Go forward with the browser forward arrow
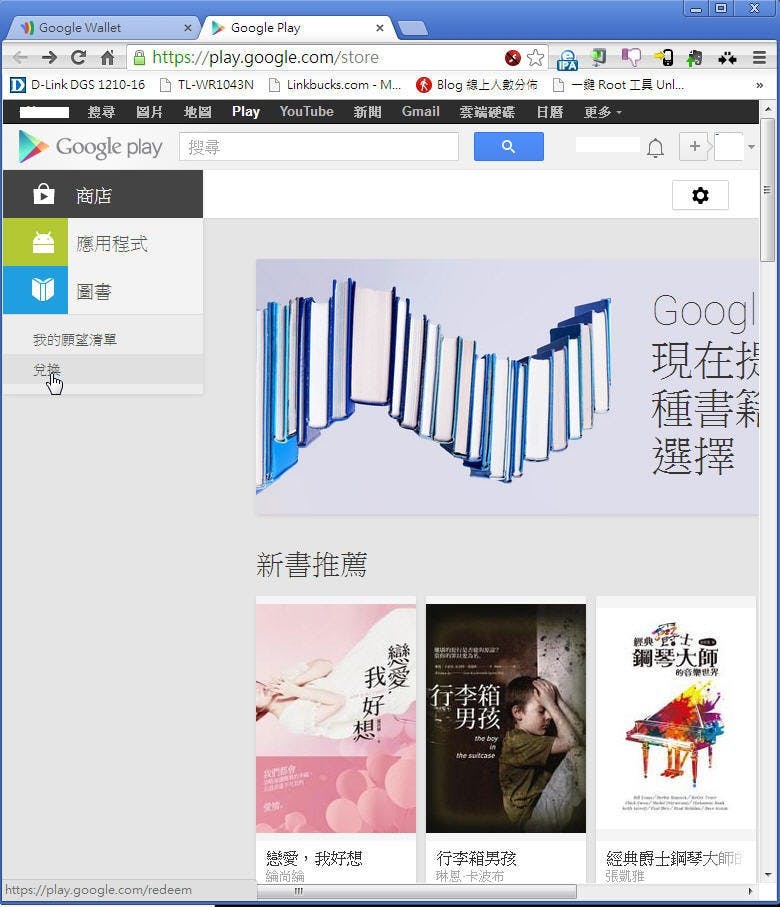Screen dimensions: 780x907 point(49,57)
